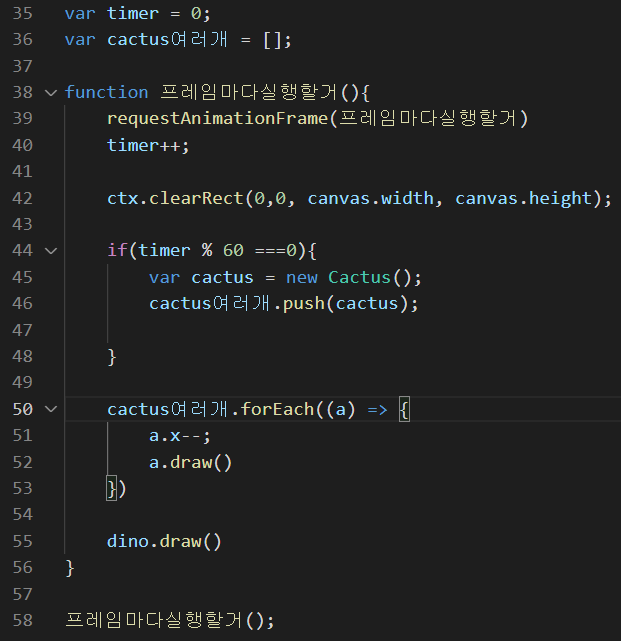
Task: Click line number 50 in the gutter
Action: coord(22,409)
